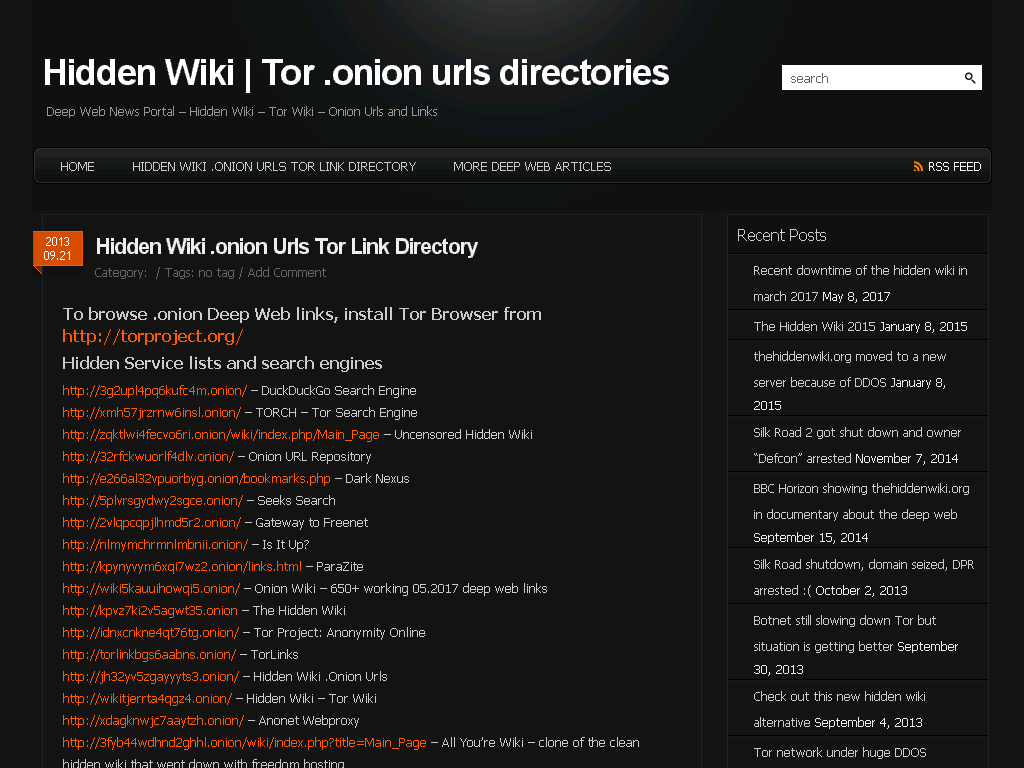Open Tor network under huge DDOS post
This screenshot has width=1024, height=768.
pyautogui.click(x=840, y=752)
